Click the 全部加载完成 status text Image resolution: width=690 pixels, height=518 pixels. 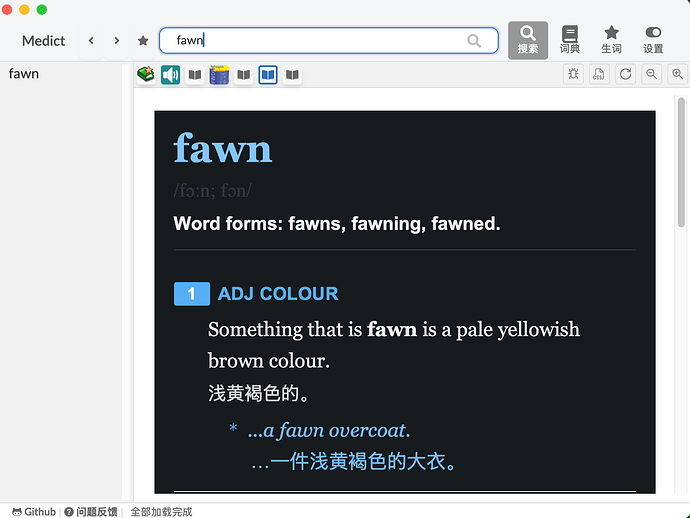click(x=161, y=512)
